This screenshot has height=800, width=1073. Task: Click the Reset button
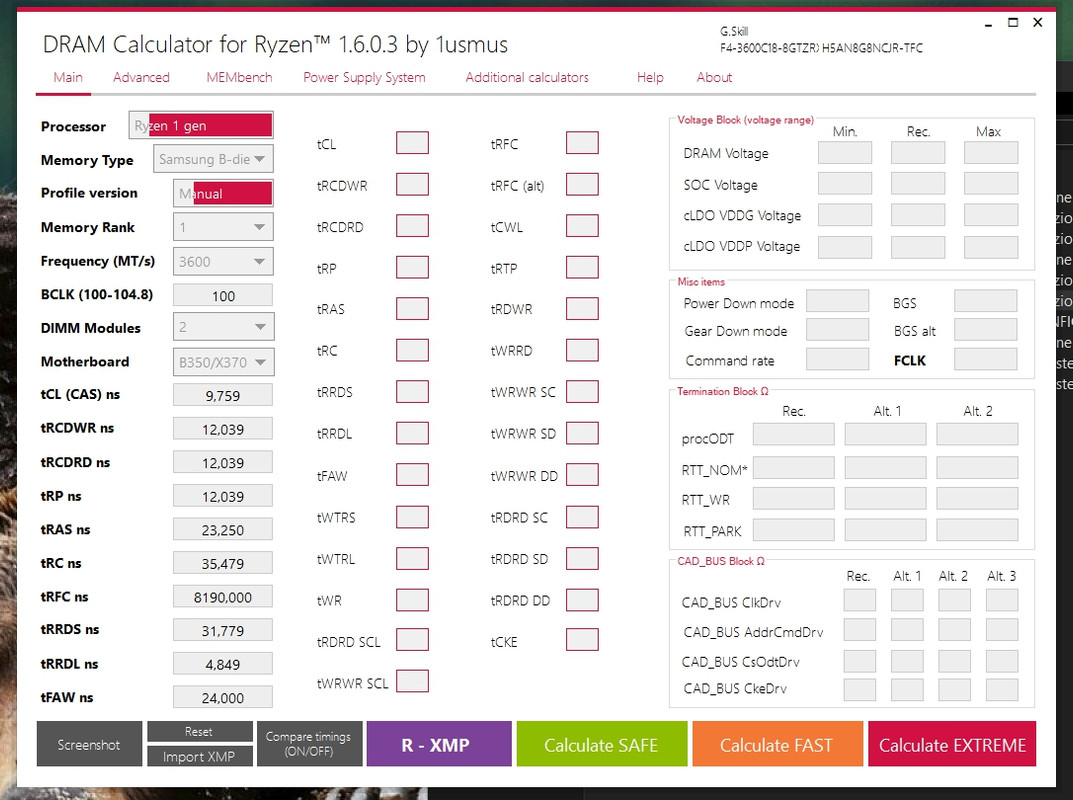coord(199,732)
